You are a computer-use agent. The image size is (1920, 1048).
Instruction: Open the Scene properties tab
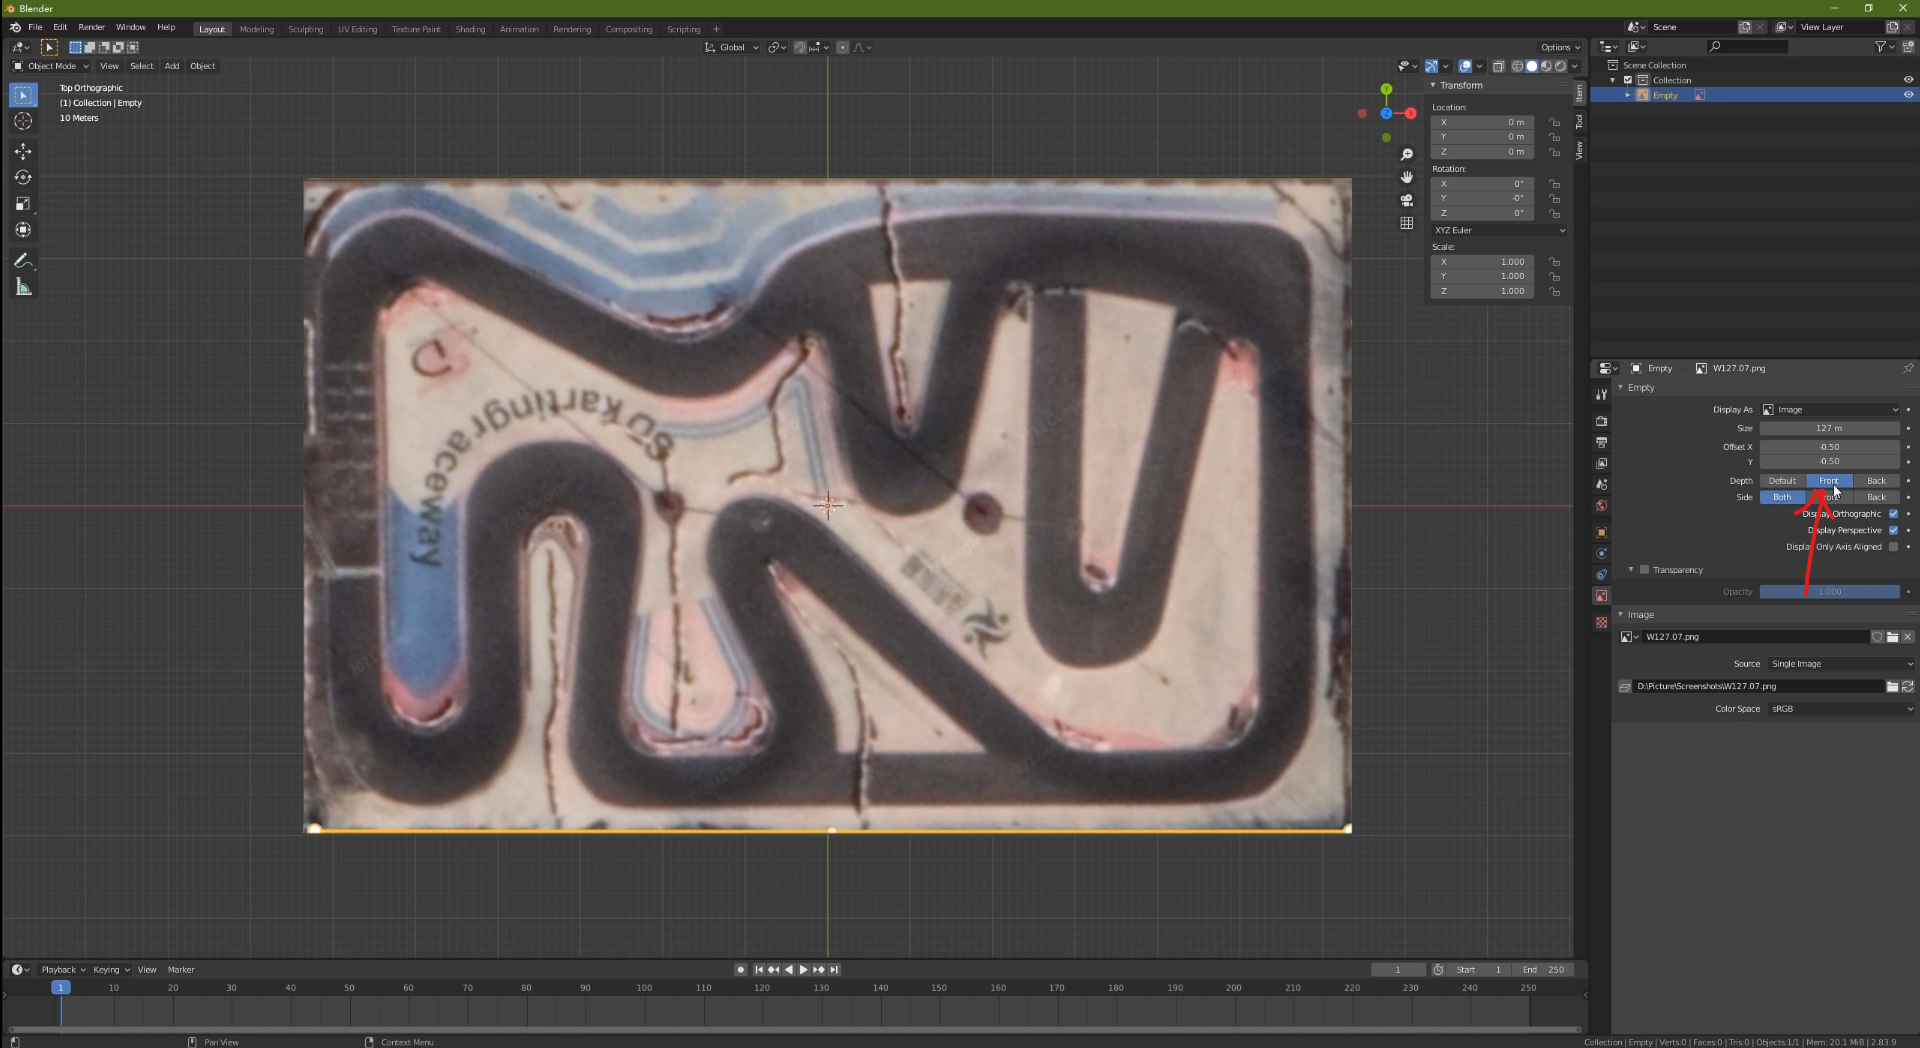coord(1601,484)
